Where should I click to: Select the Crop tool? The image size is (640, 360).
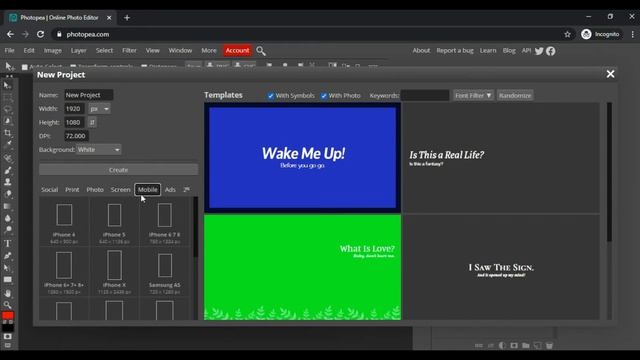pos(7,133)
